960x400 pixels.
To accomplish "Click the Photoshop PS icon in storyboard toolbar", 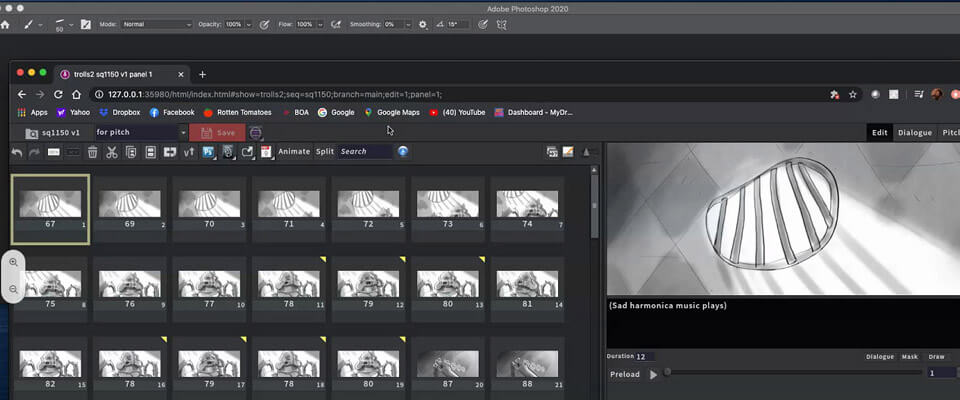I will click(x=208, y=152).
